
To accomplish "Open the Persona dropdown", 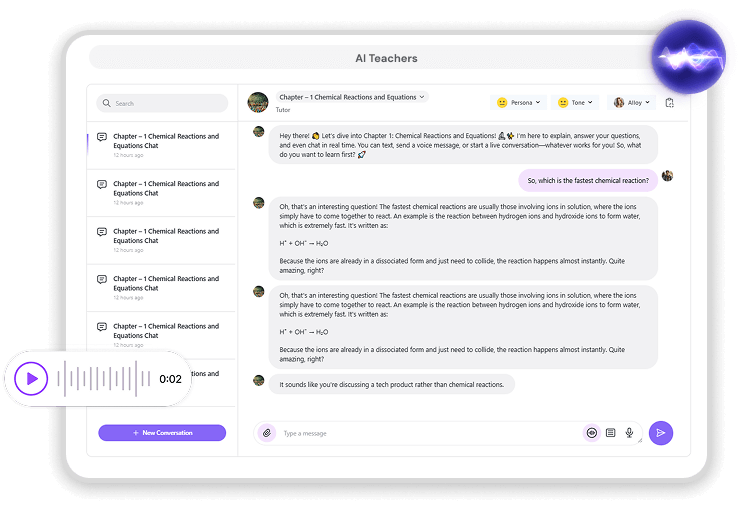I will [x=519, y=102].
